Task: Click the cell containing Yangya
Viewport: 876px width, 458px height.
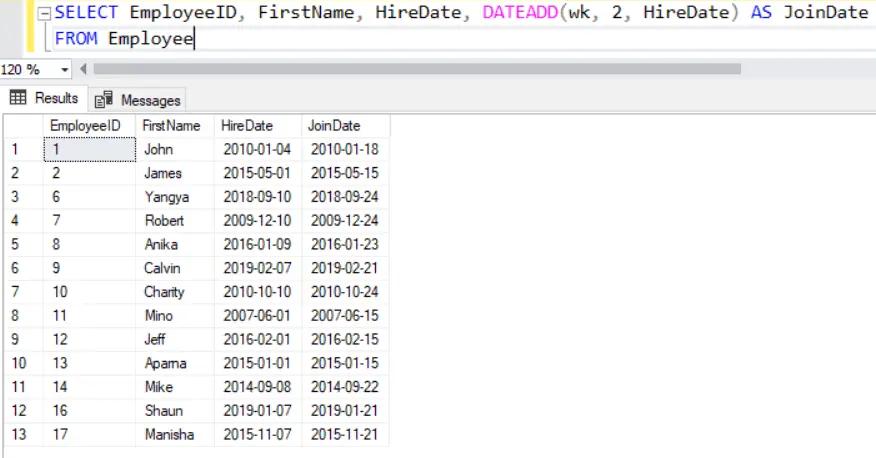Action: [166, 197]
